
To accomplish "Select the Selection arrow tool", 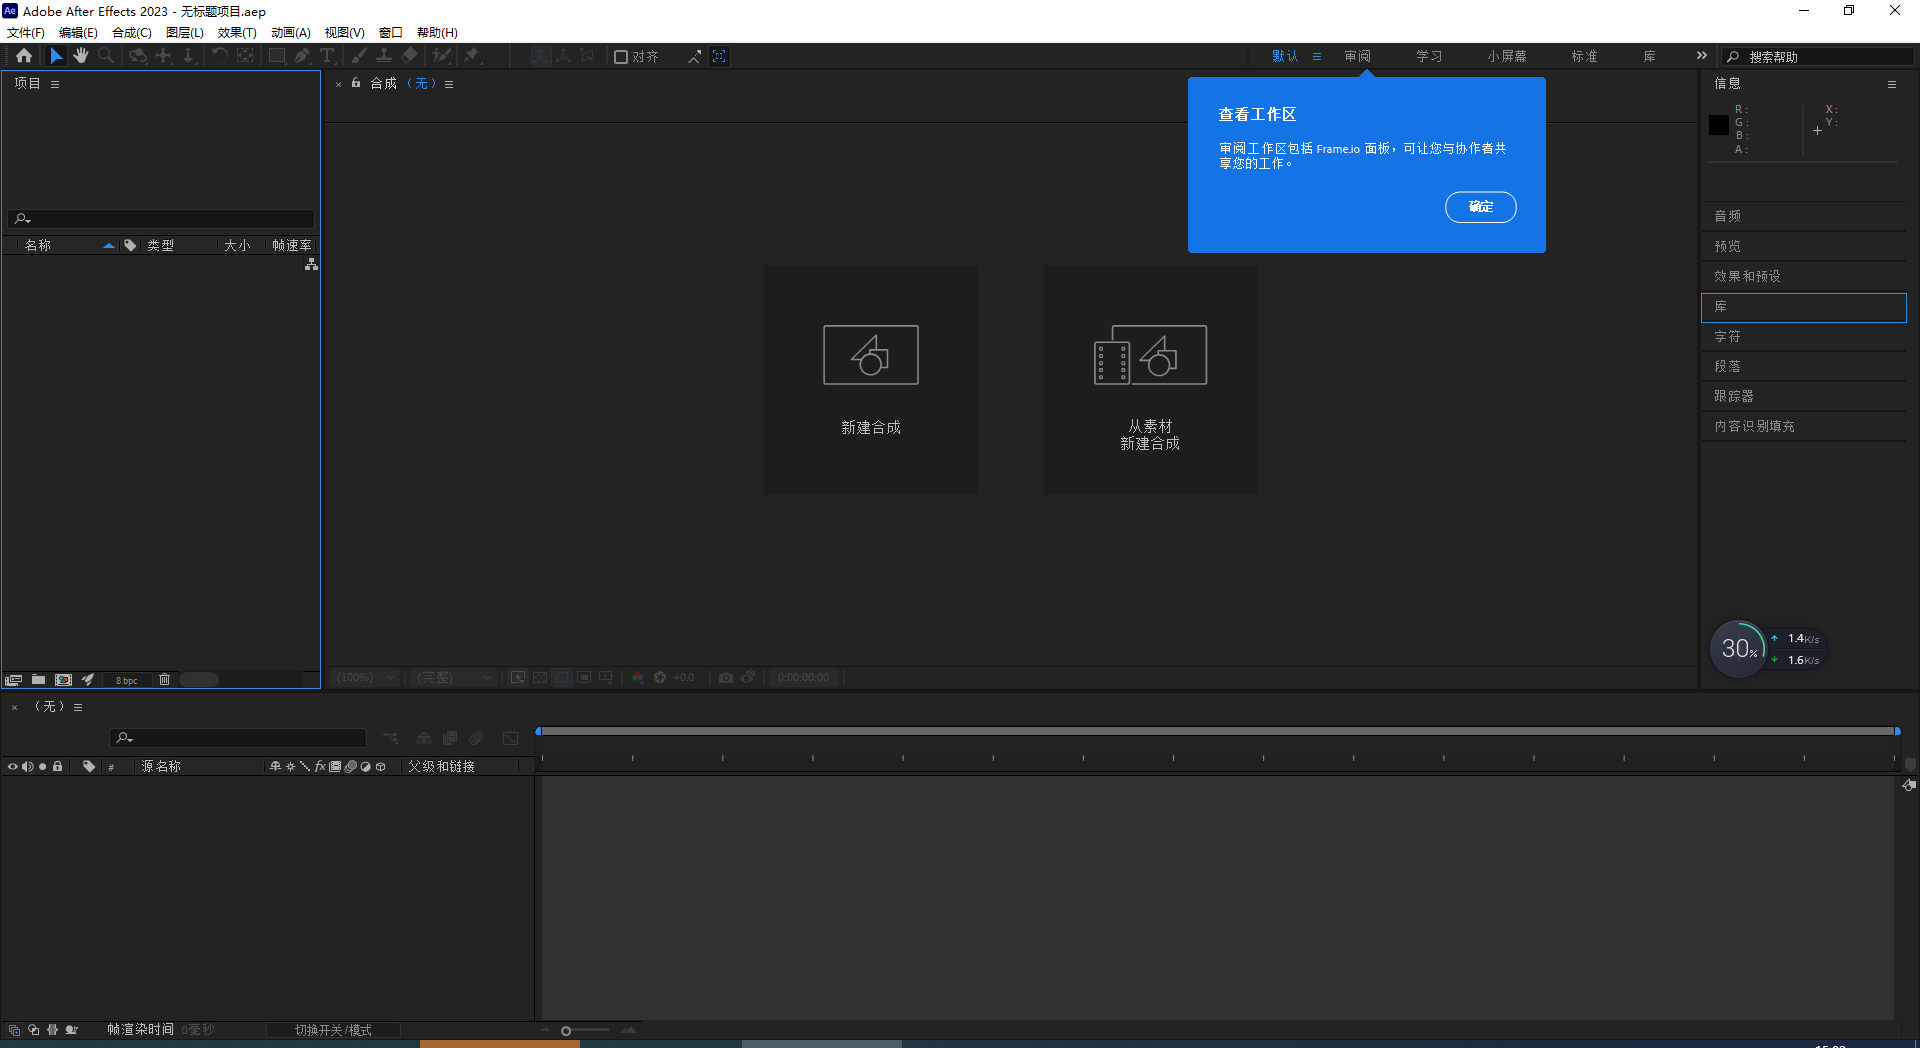I will click(56, 56).
